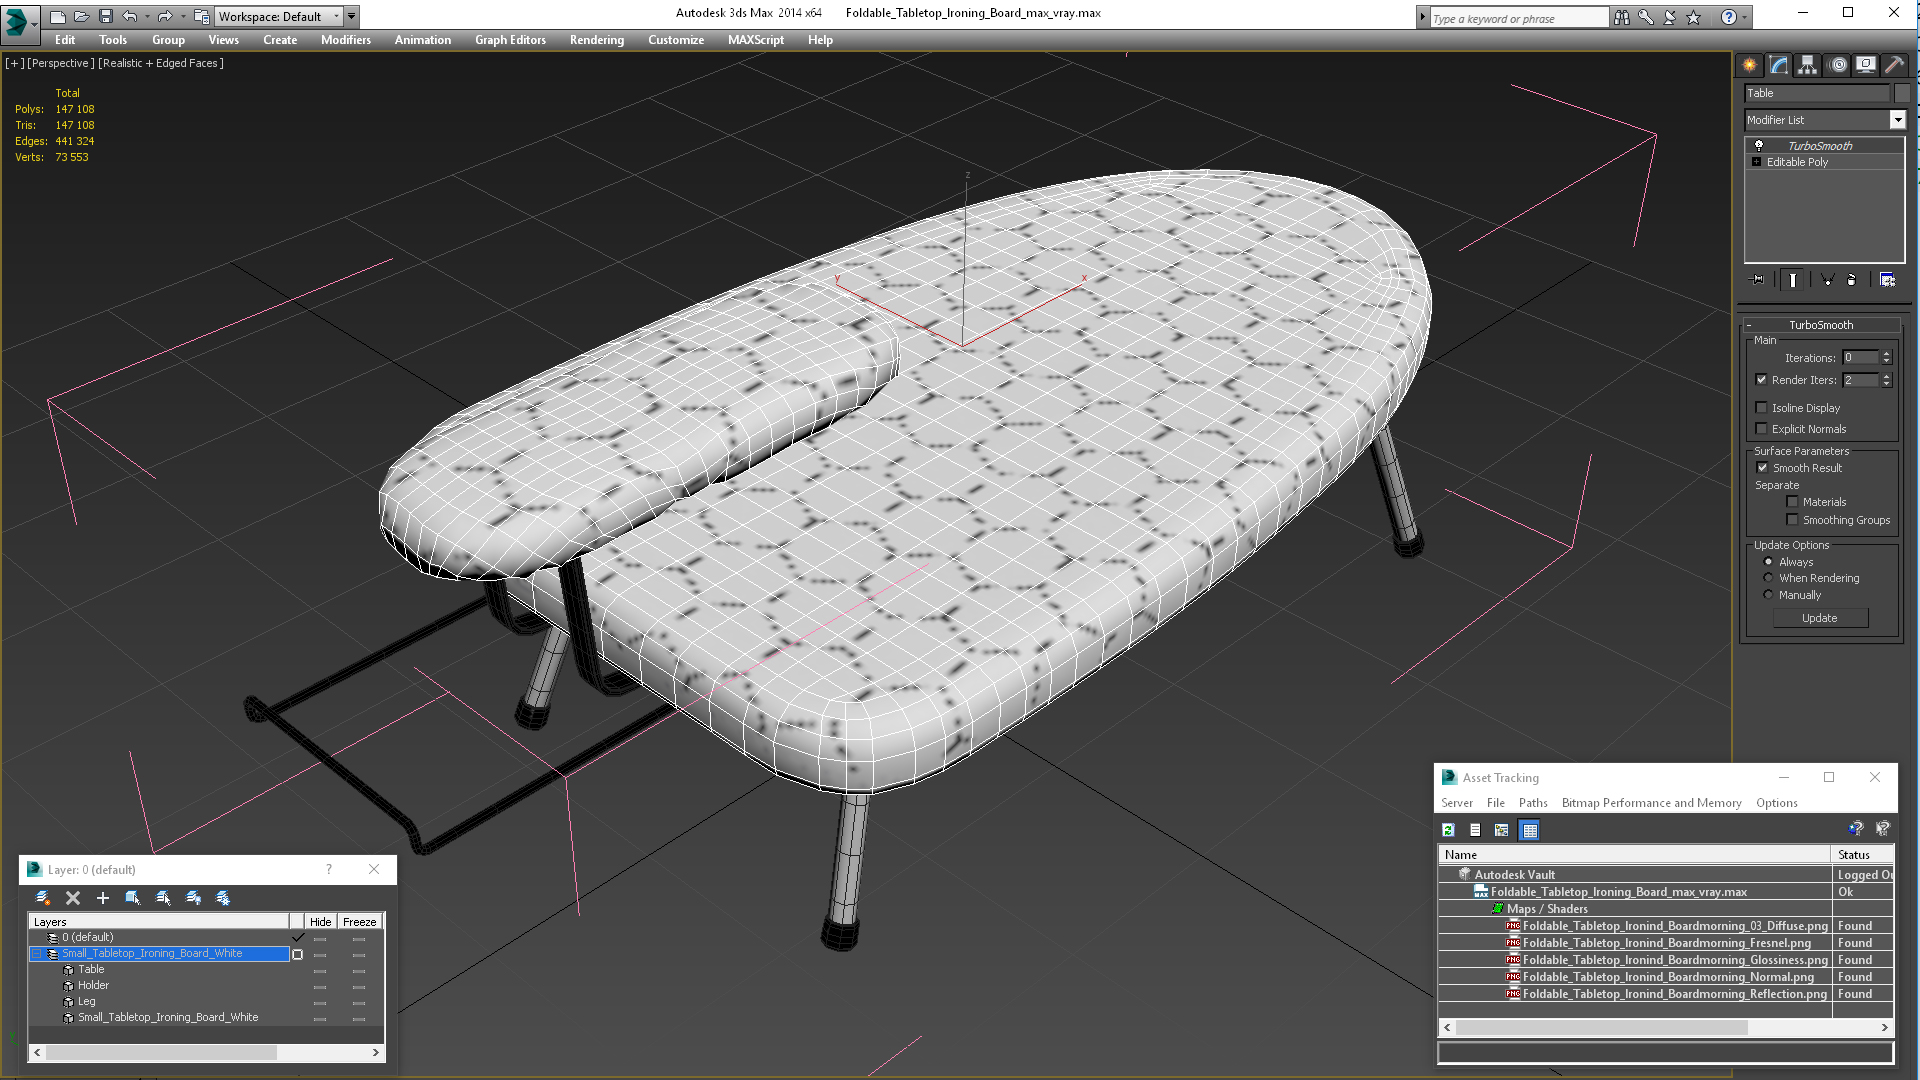This screenshot has height=1080, width=1920.
Task: Open the Modifier List dropdown
Action: click(x=1897, y=120)
